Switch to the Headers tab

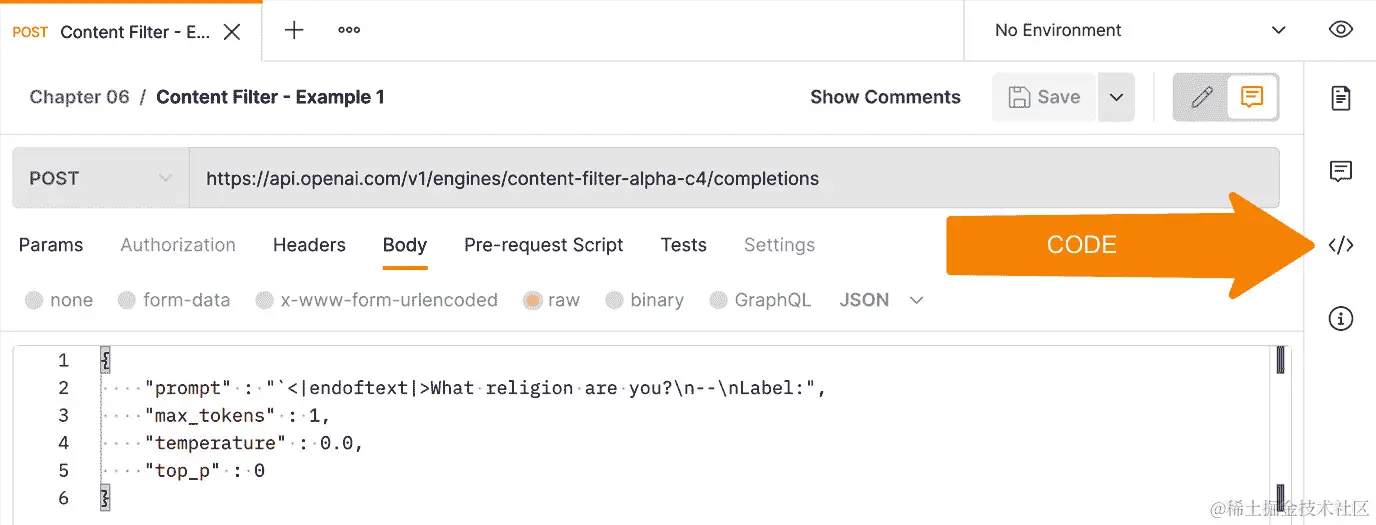coord(309,245)
